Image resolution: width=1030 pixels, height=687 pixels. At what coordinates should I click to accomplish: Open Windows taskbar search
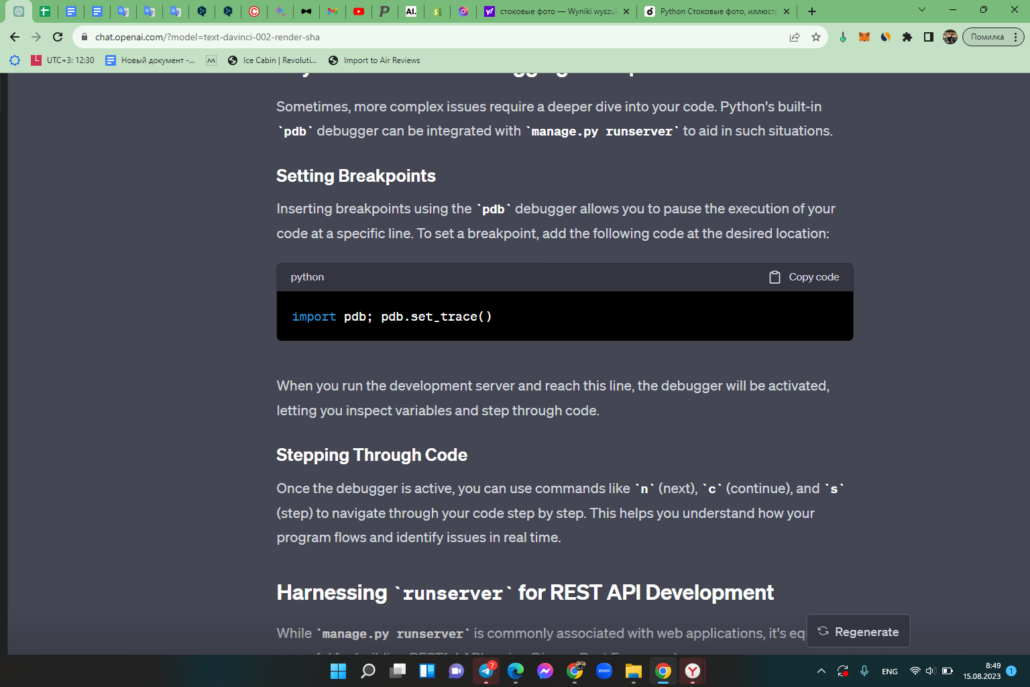pos(368,671)
